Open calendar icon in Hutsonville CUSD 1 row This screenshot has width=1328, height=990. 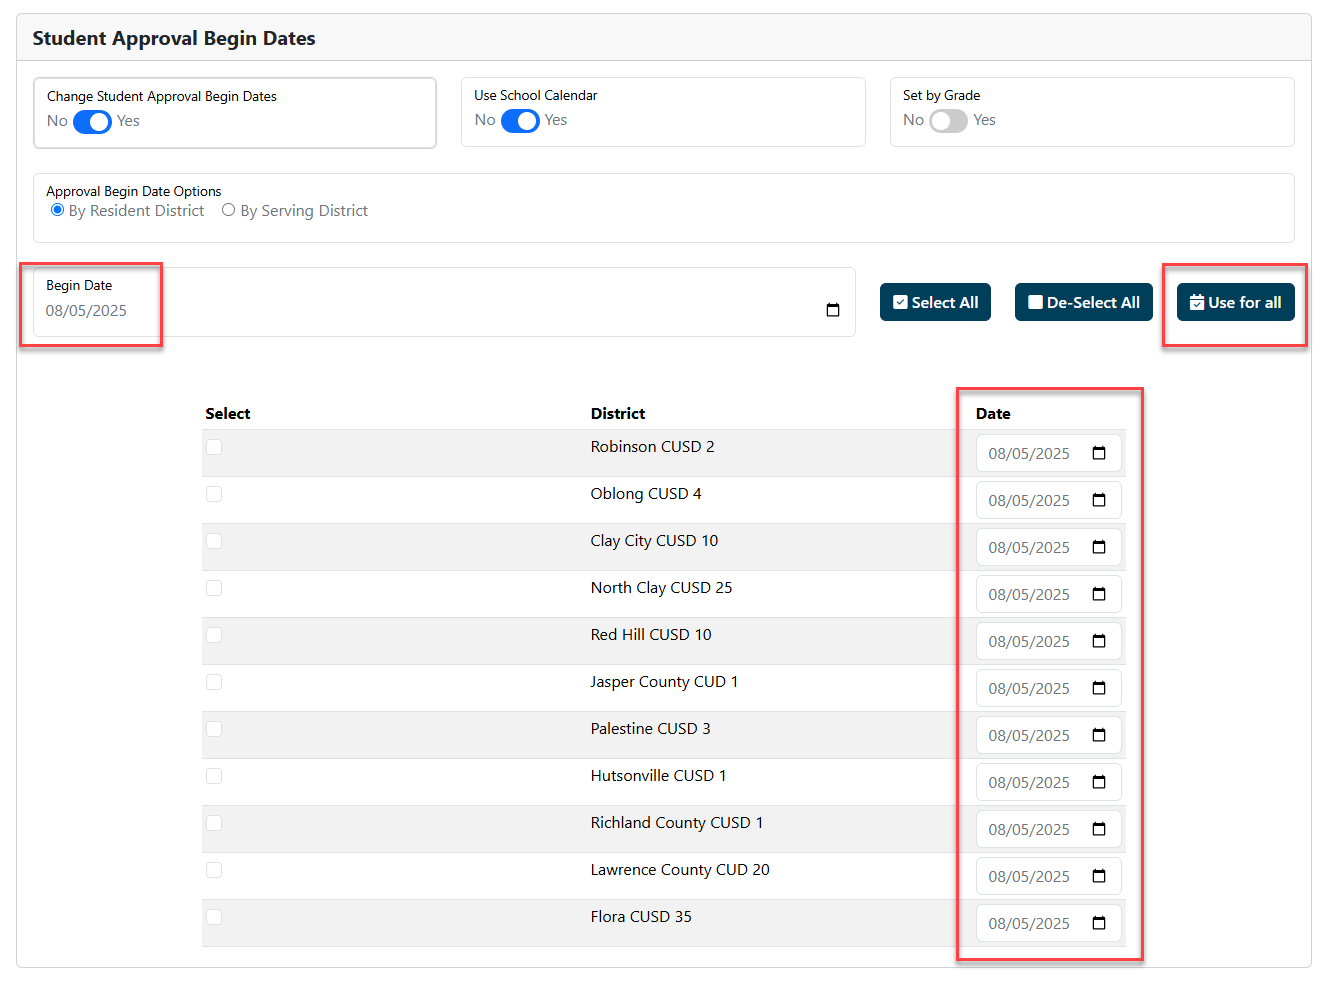[x=1099, y=782]
